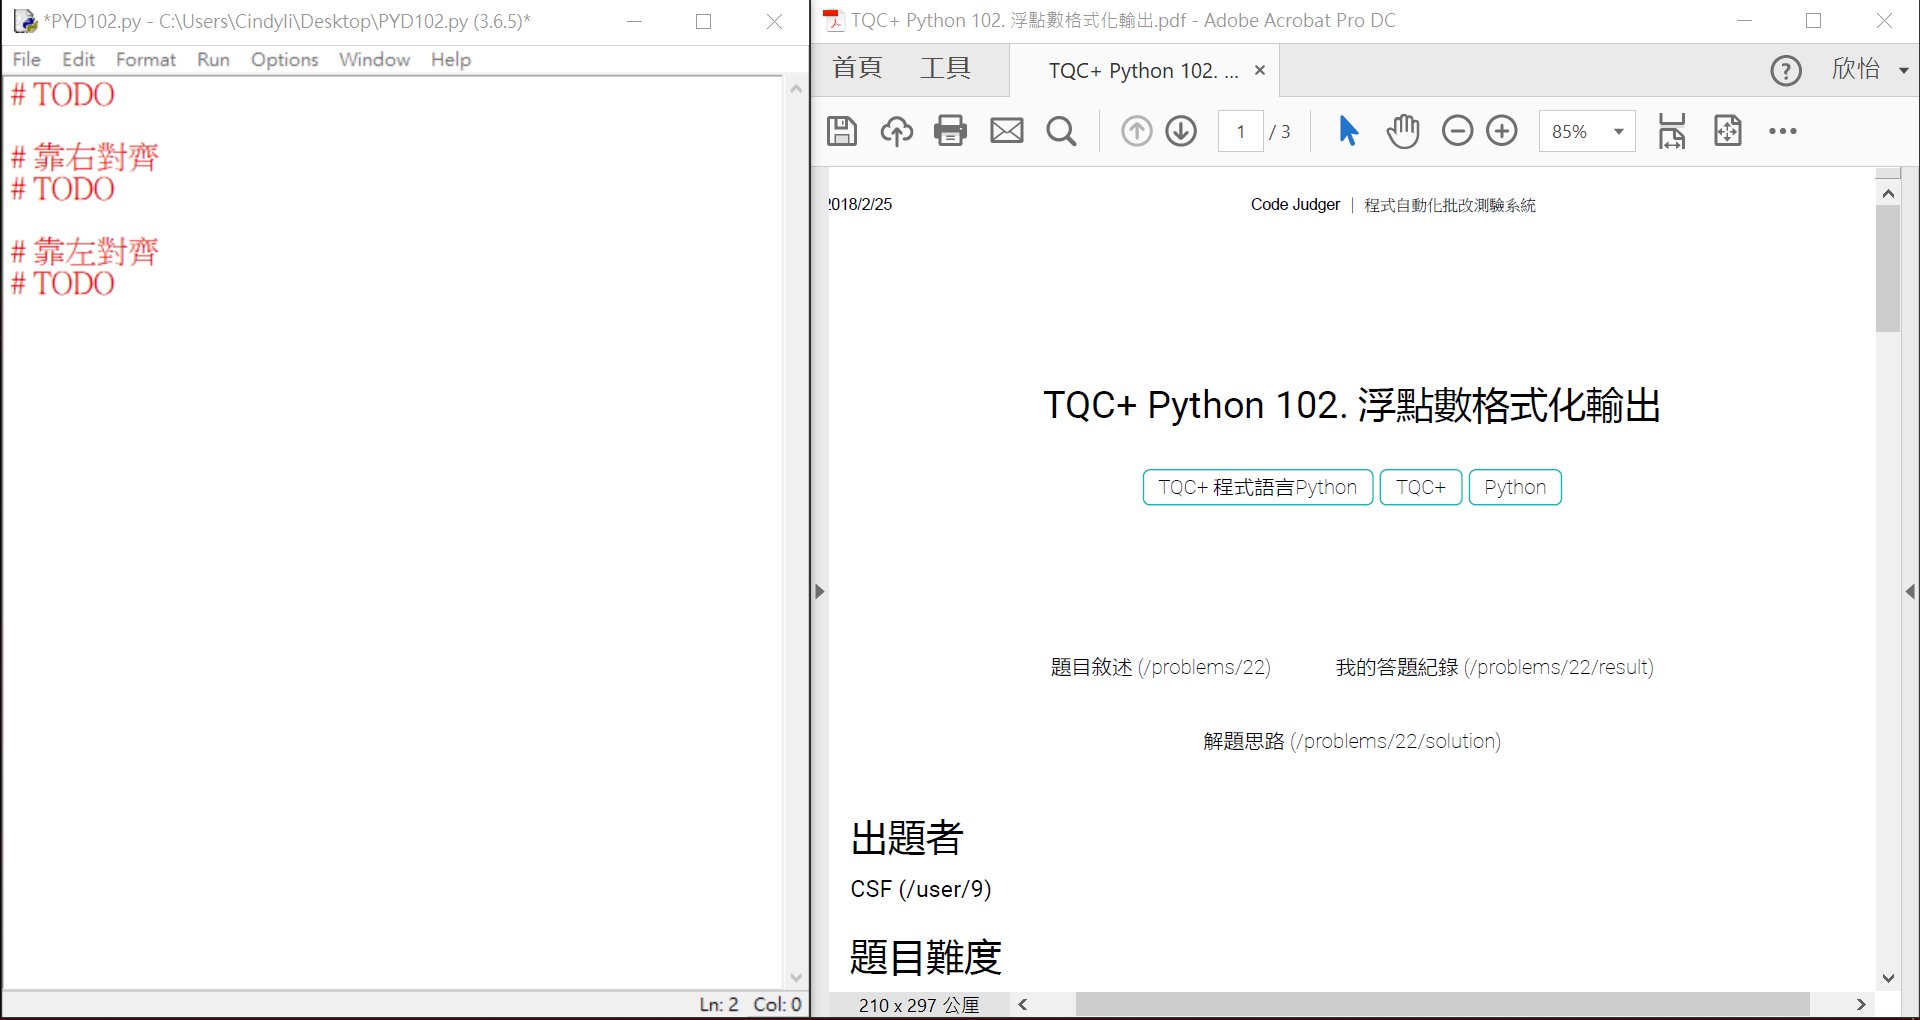Viewport: 1920px width, 1020px height.
Task: Click the IDLE editor scroll up arrow
Action: 796,89
